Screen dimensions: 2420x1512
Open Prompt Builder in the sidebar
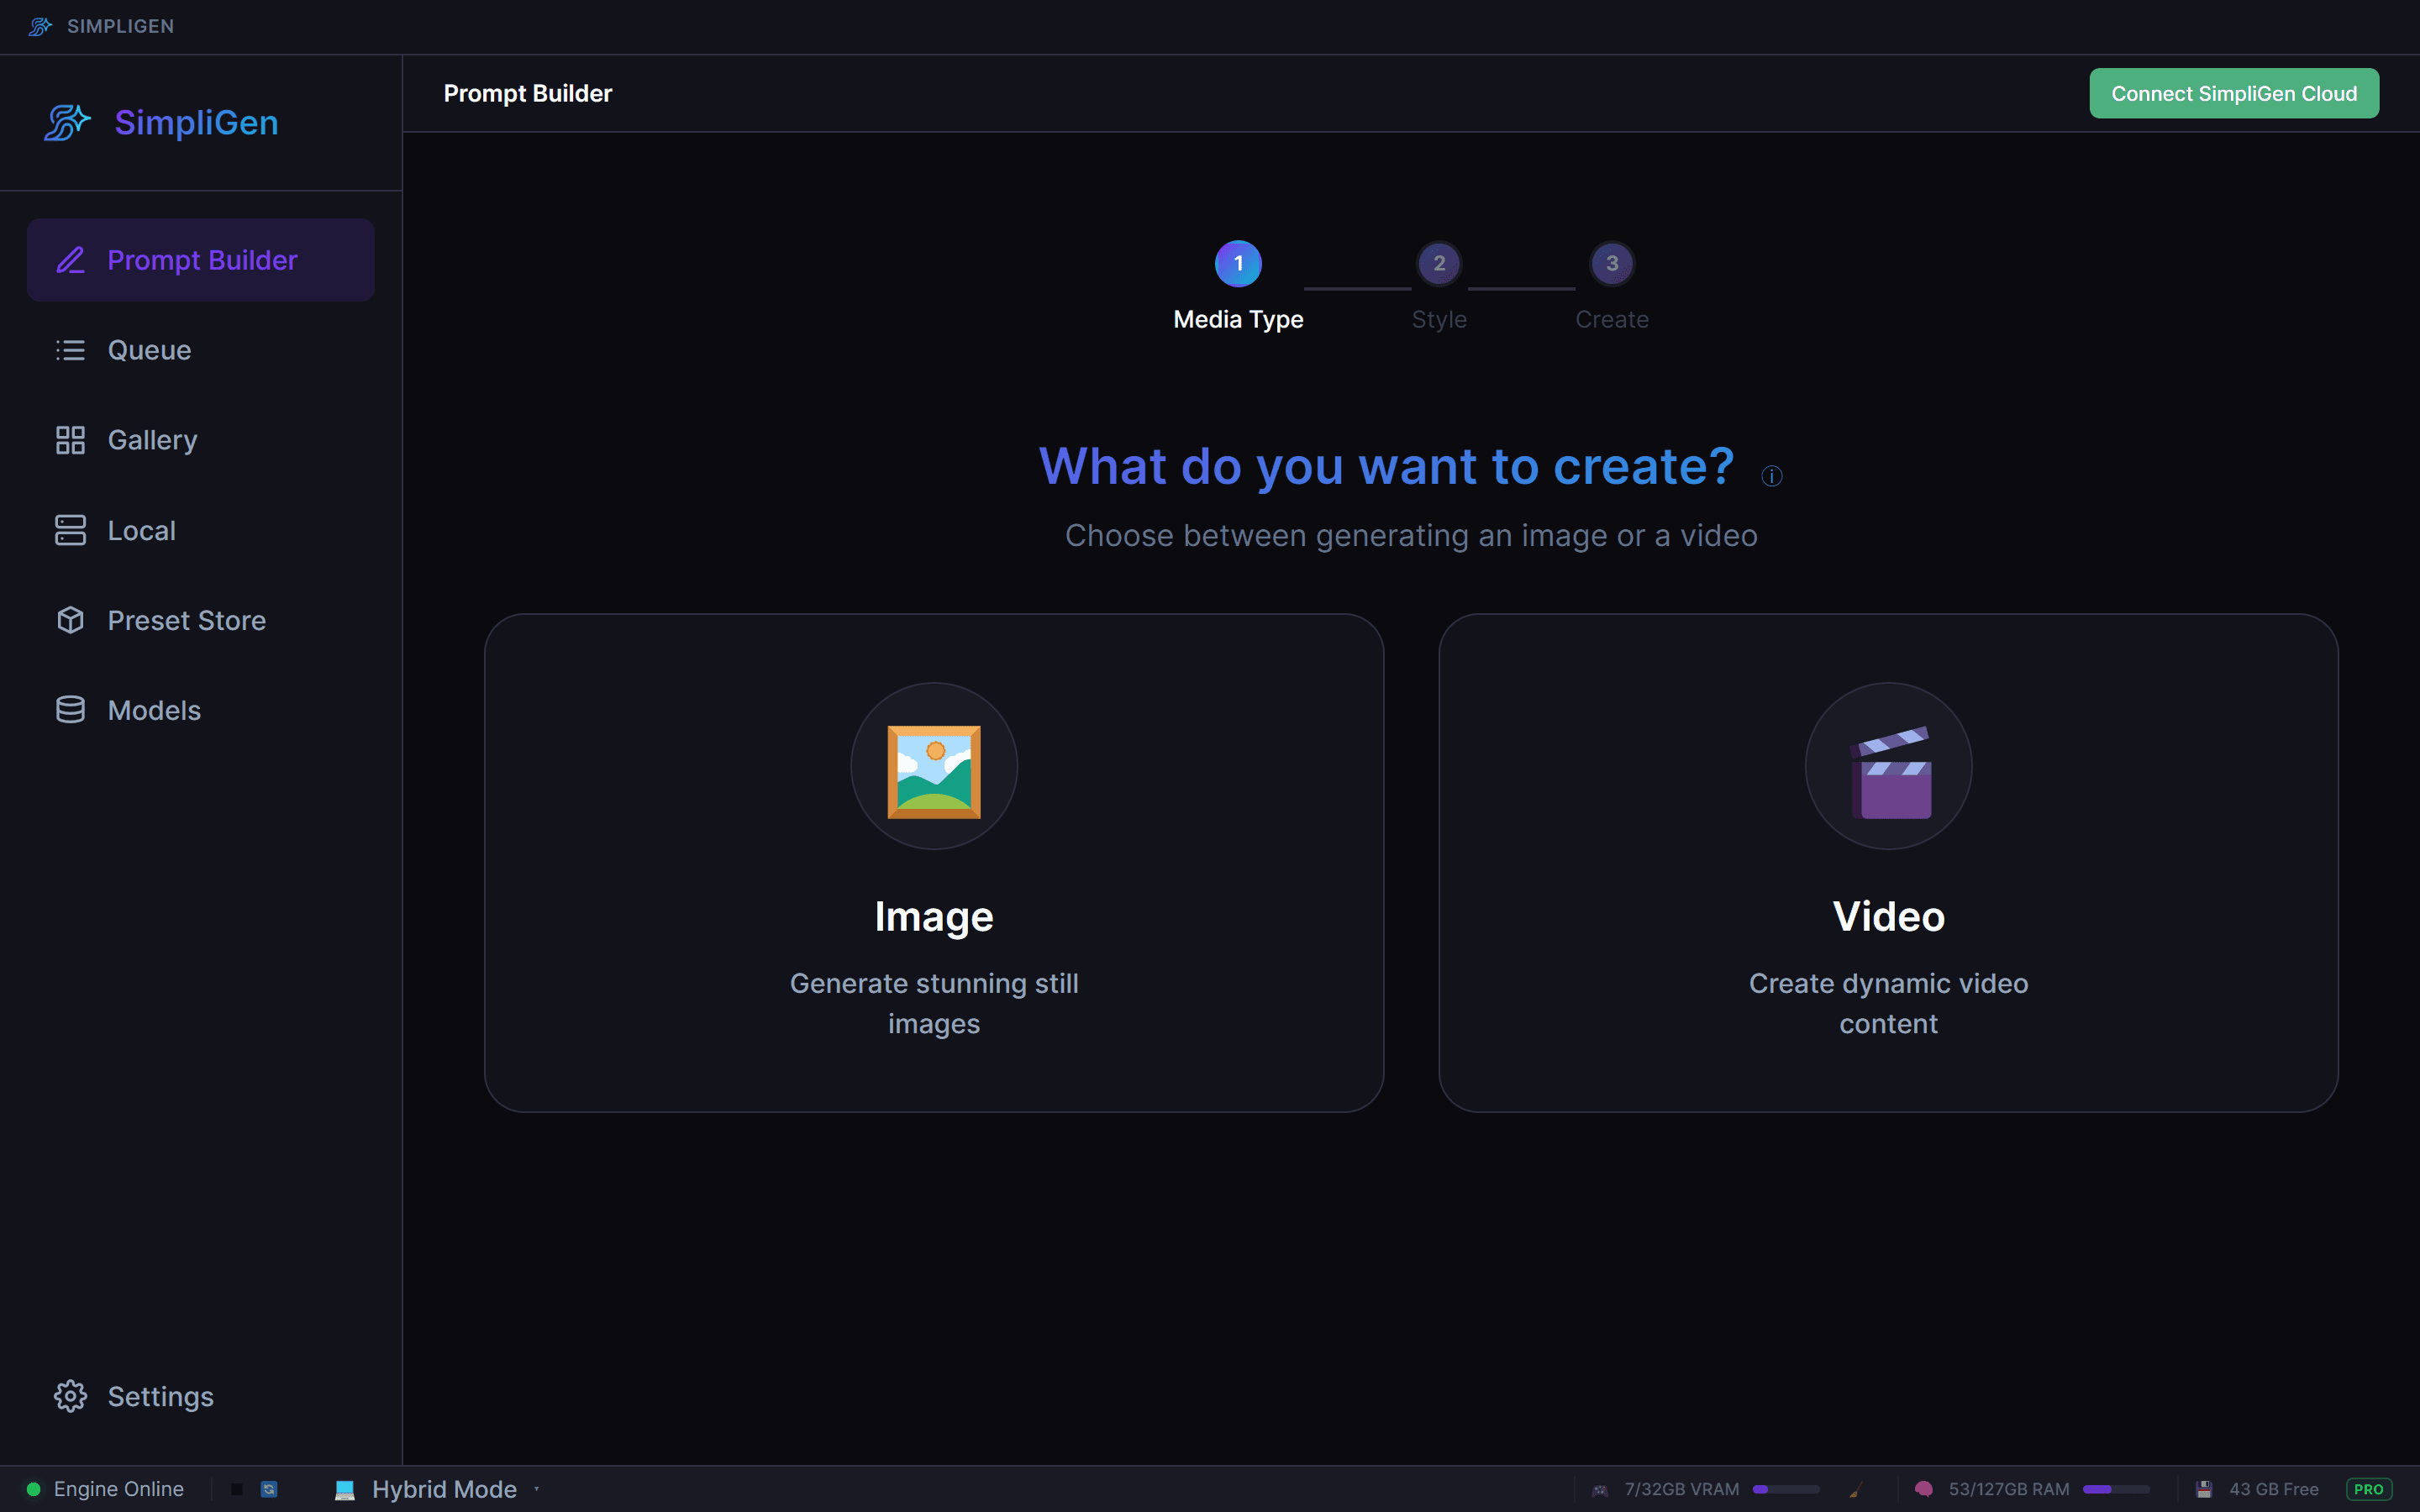tap(201, 260)
